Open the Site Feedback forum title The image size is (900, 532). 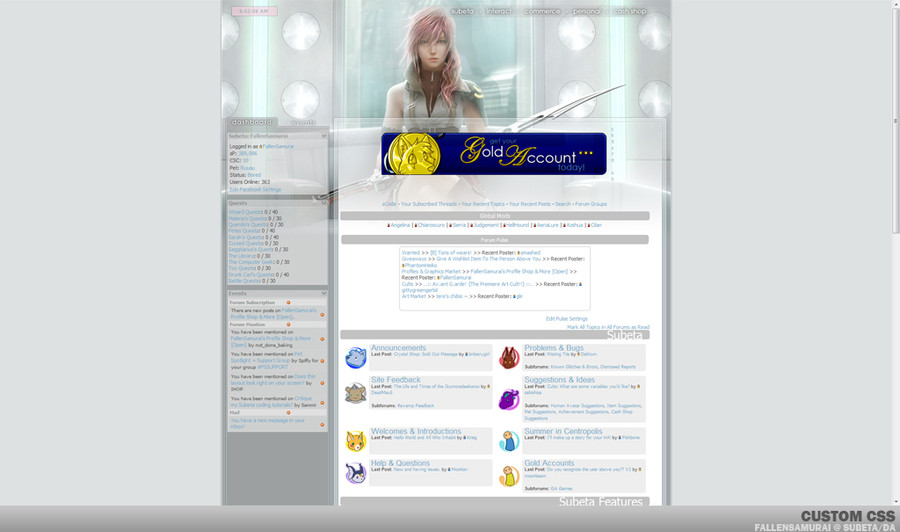pyautogui.click(x=395, y=380)
